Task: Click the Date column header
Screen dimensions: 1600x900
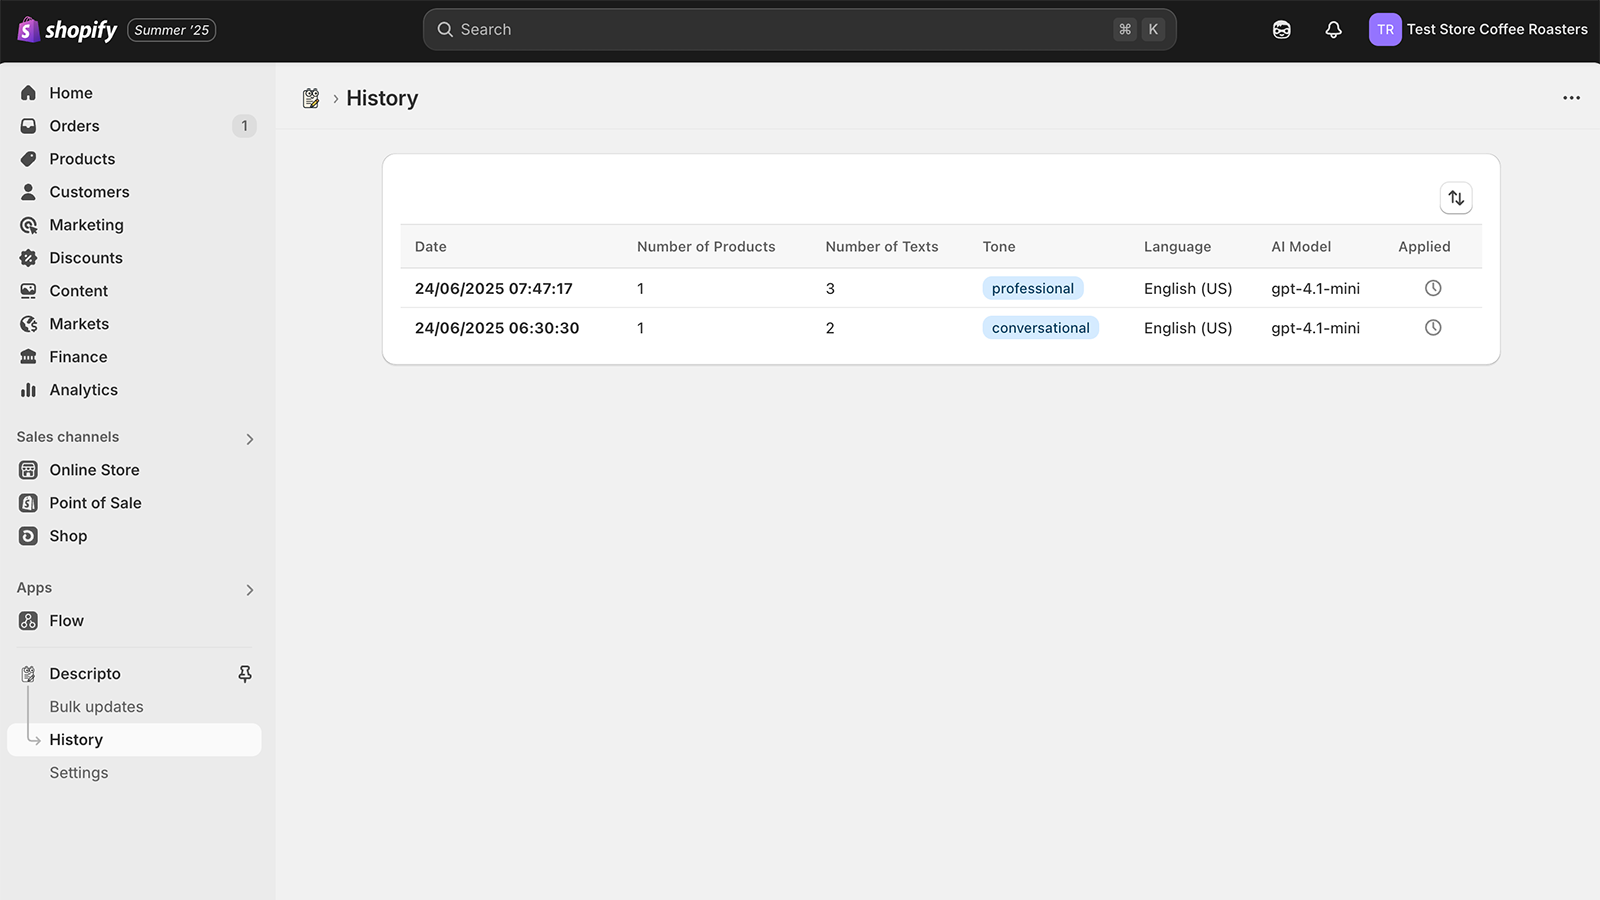Action: (x=431, y=247)
